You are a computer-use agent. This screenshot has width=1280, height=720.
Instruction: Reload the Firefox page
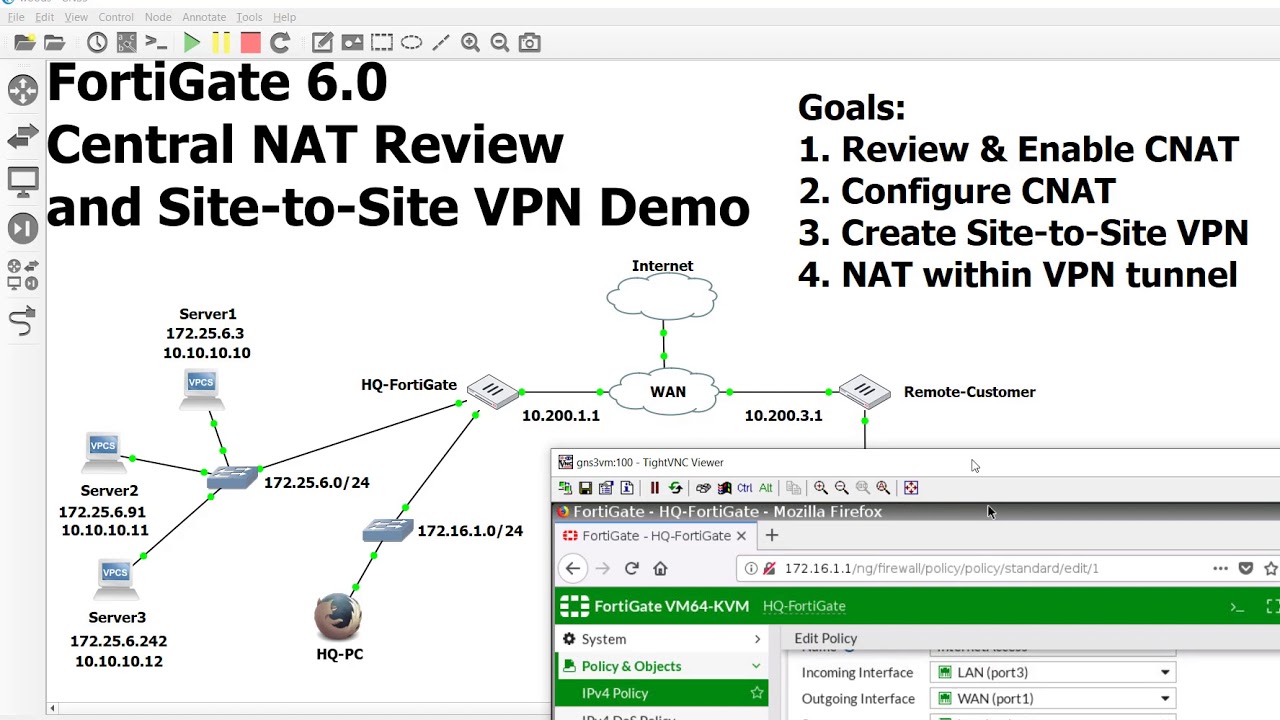pos(631,568)
